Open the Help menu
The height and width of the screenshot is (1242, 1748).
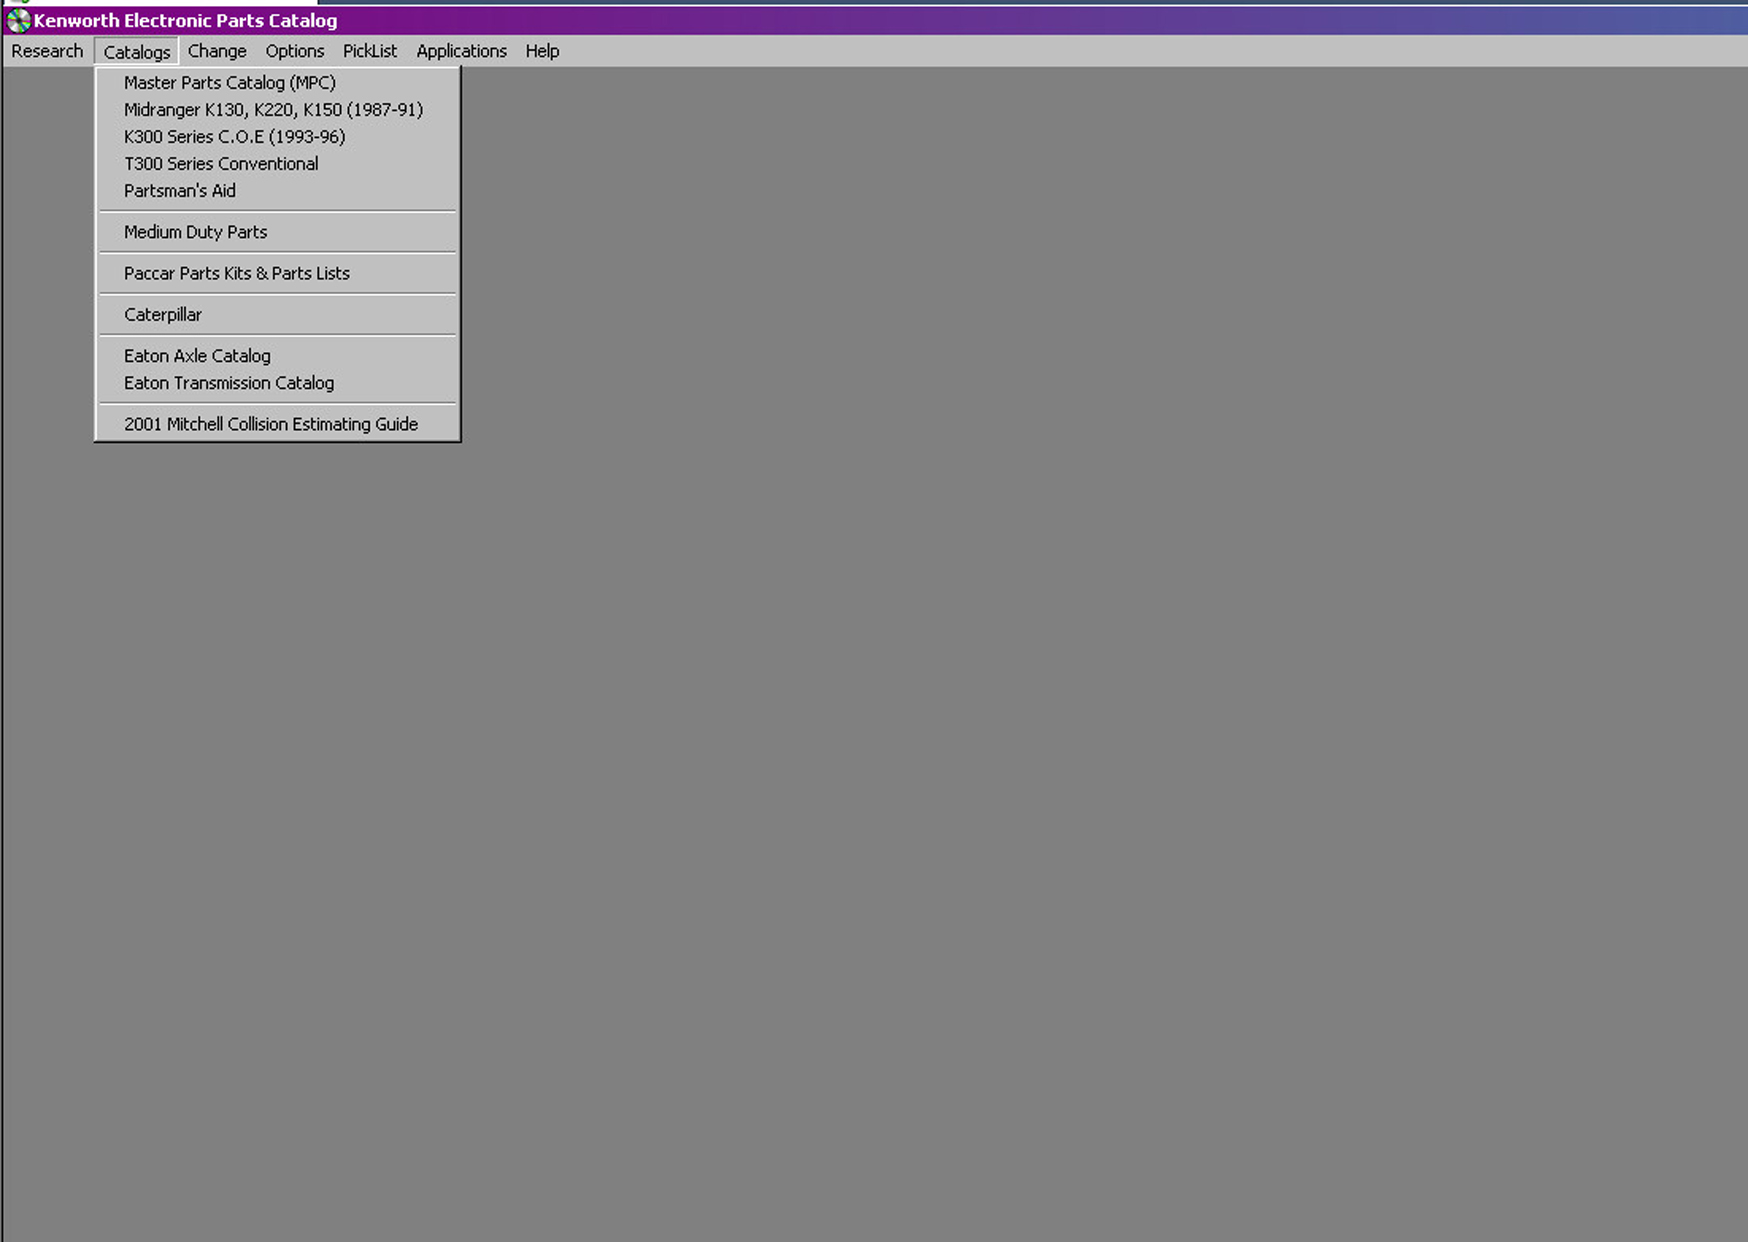542,51
